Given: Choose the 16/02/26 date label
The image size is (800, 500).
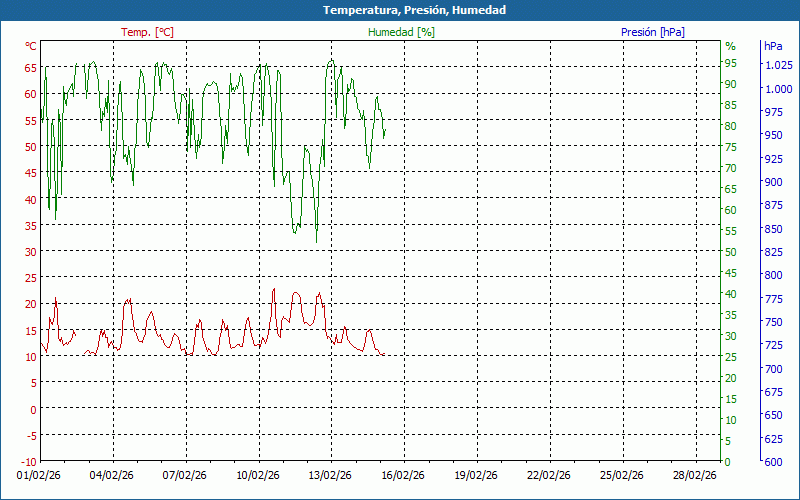Looking at the screenshot, I should click(404, 476).
